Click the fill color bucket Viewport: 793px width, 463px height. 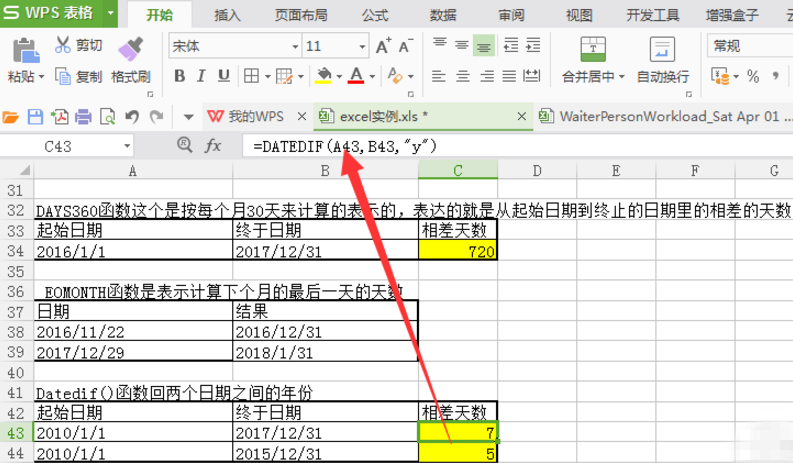pyautogui.click(x=323, y=76)
